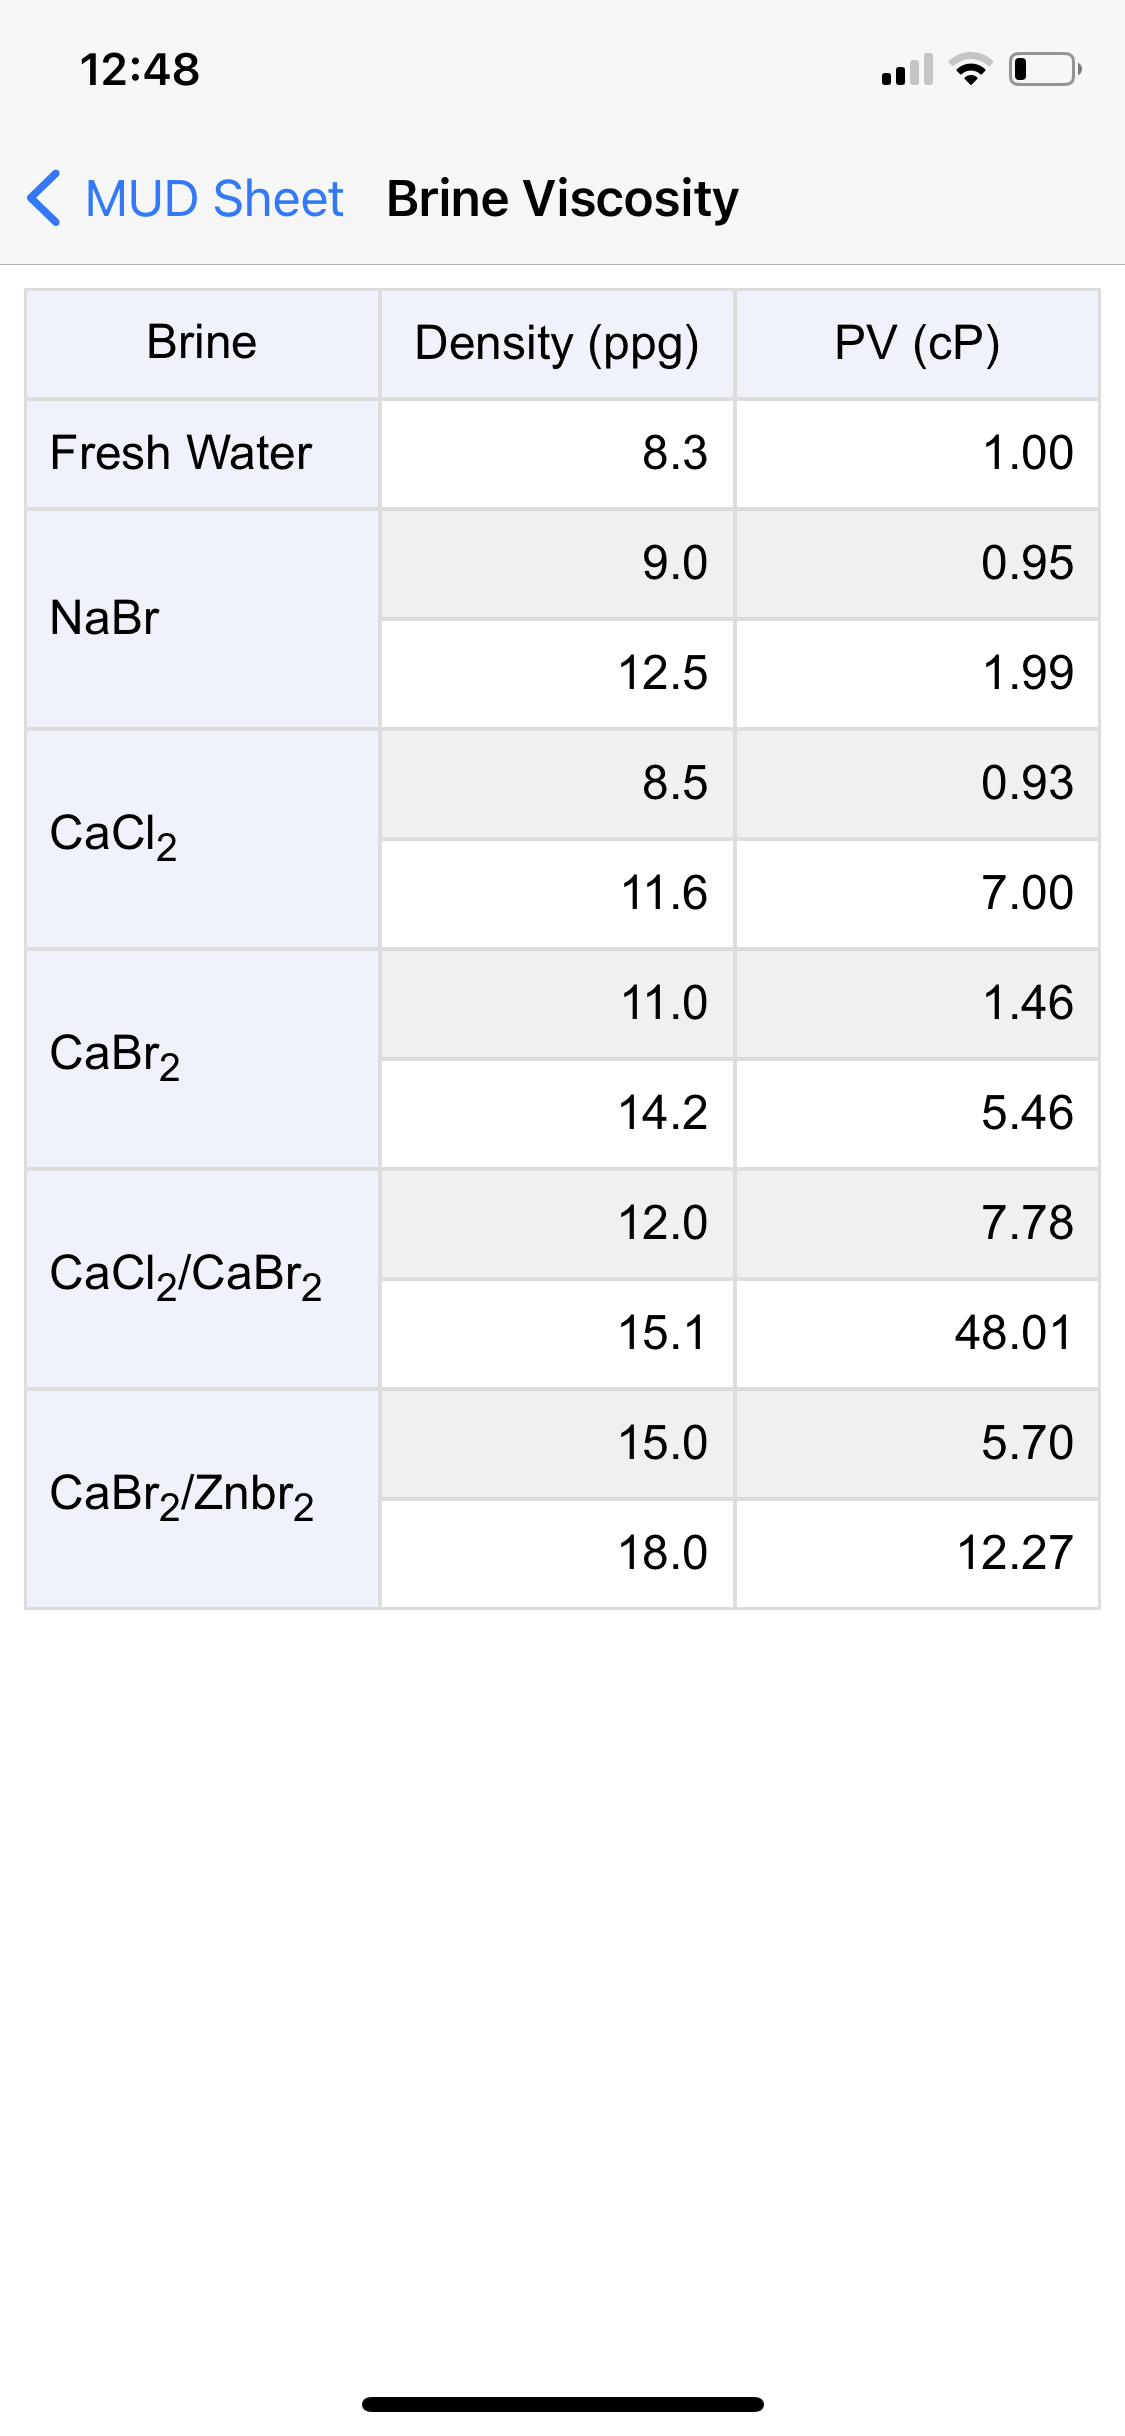Tap the 18.0 density value cell
Screen dimensions: 1125x2436
pos(662,1553)
